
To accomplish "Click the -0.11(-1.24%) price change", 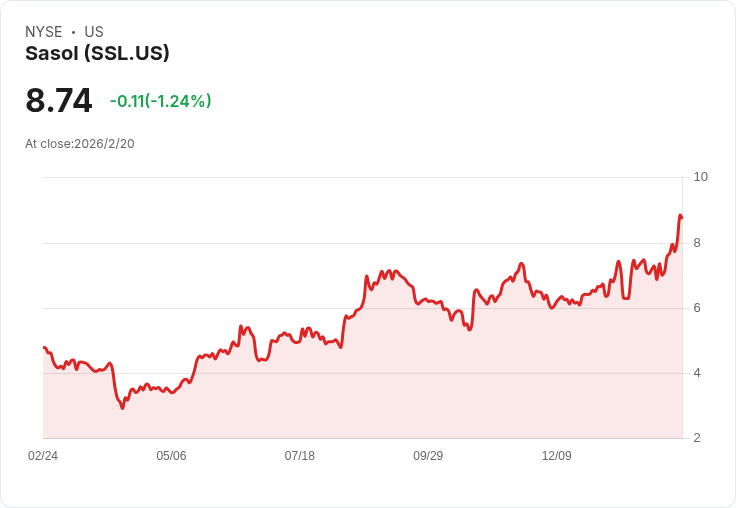I will click(160, 101).
